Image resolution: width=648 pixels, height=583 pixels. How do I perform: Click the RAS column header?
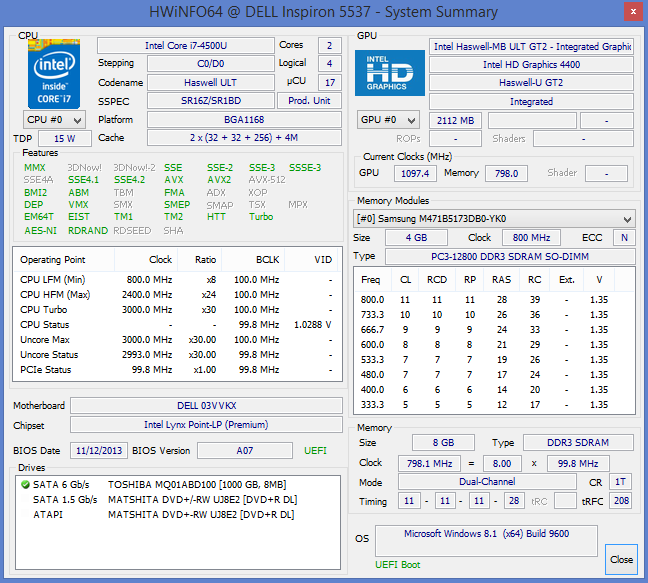pos(501,280)
